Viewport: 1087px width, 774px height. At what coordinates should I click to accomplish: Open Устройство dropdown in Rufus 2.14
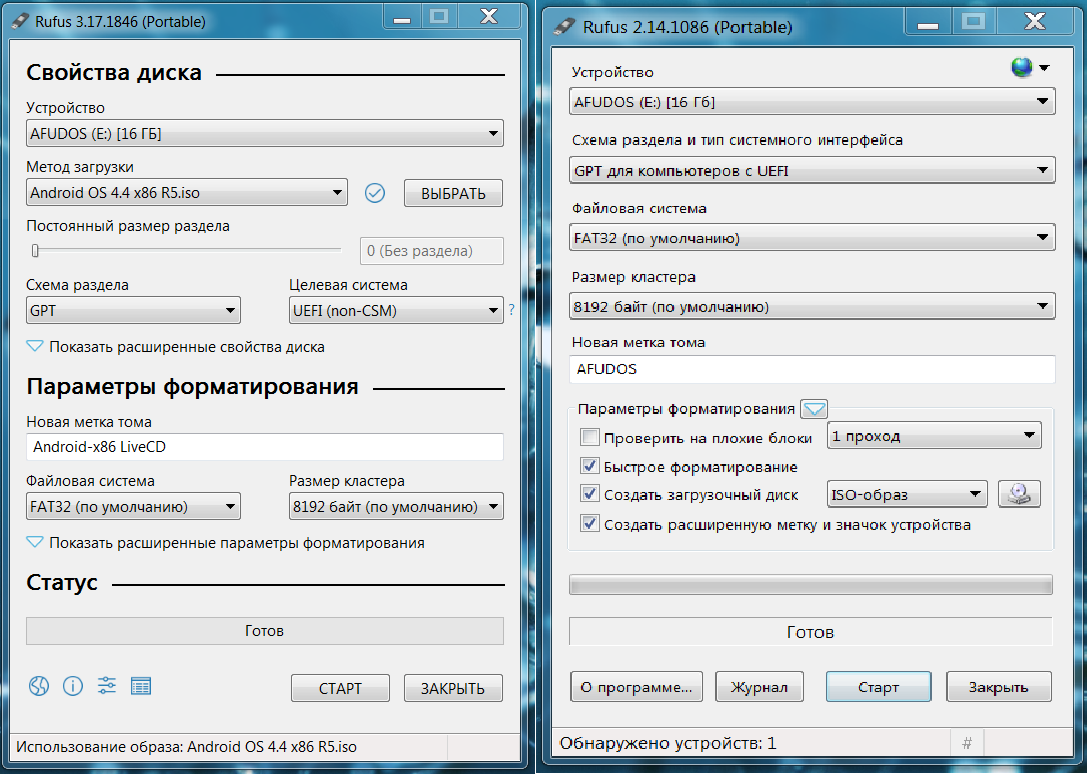click(x=812, y=101)
